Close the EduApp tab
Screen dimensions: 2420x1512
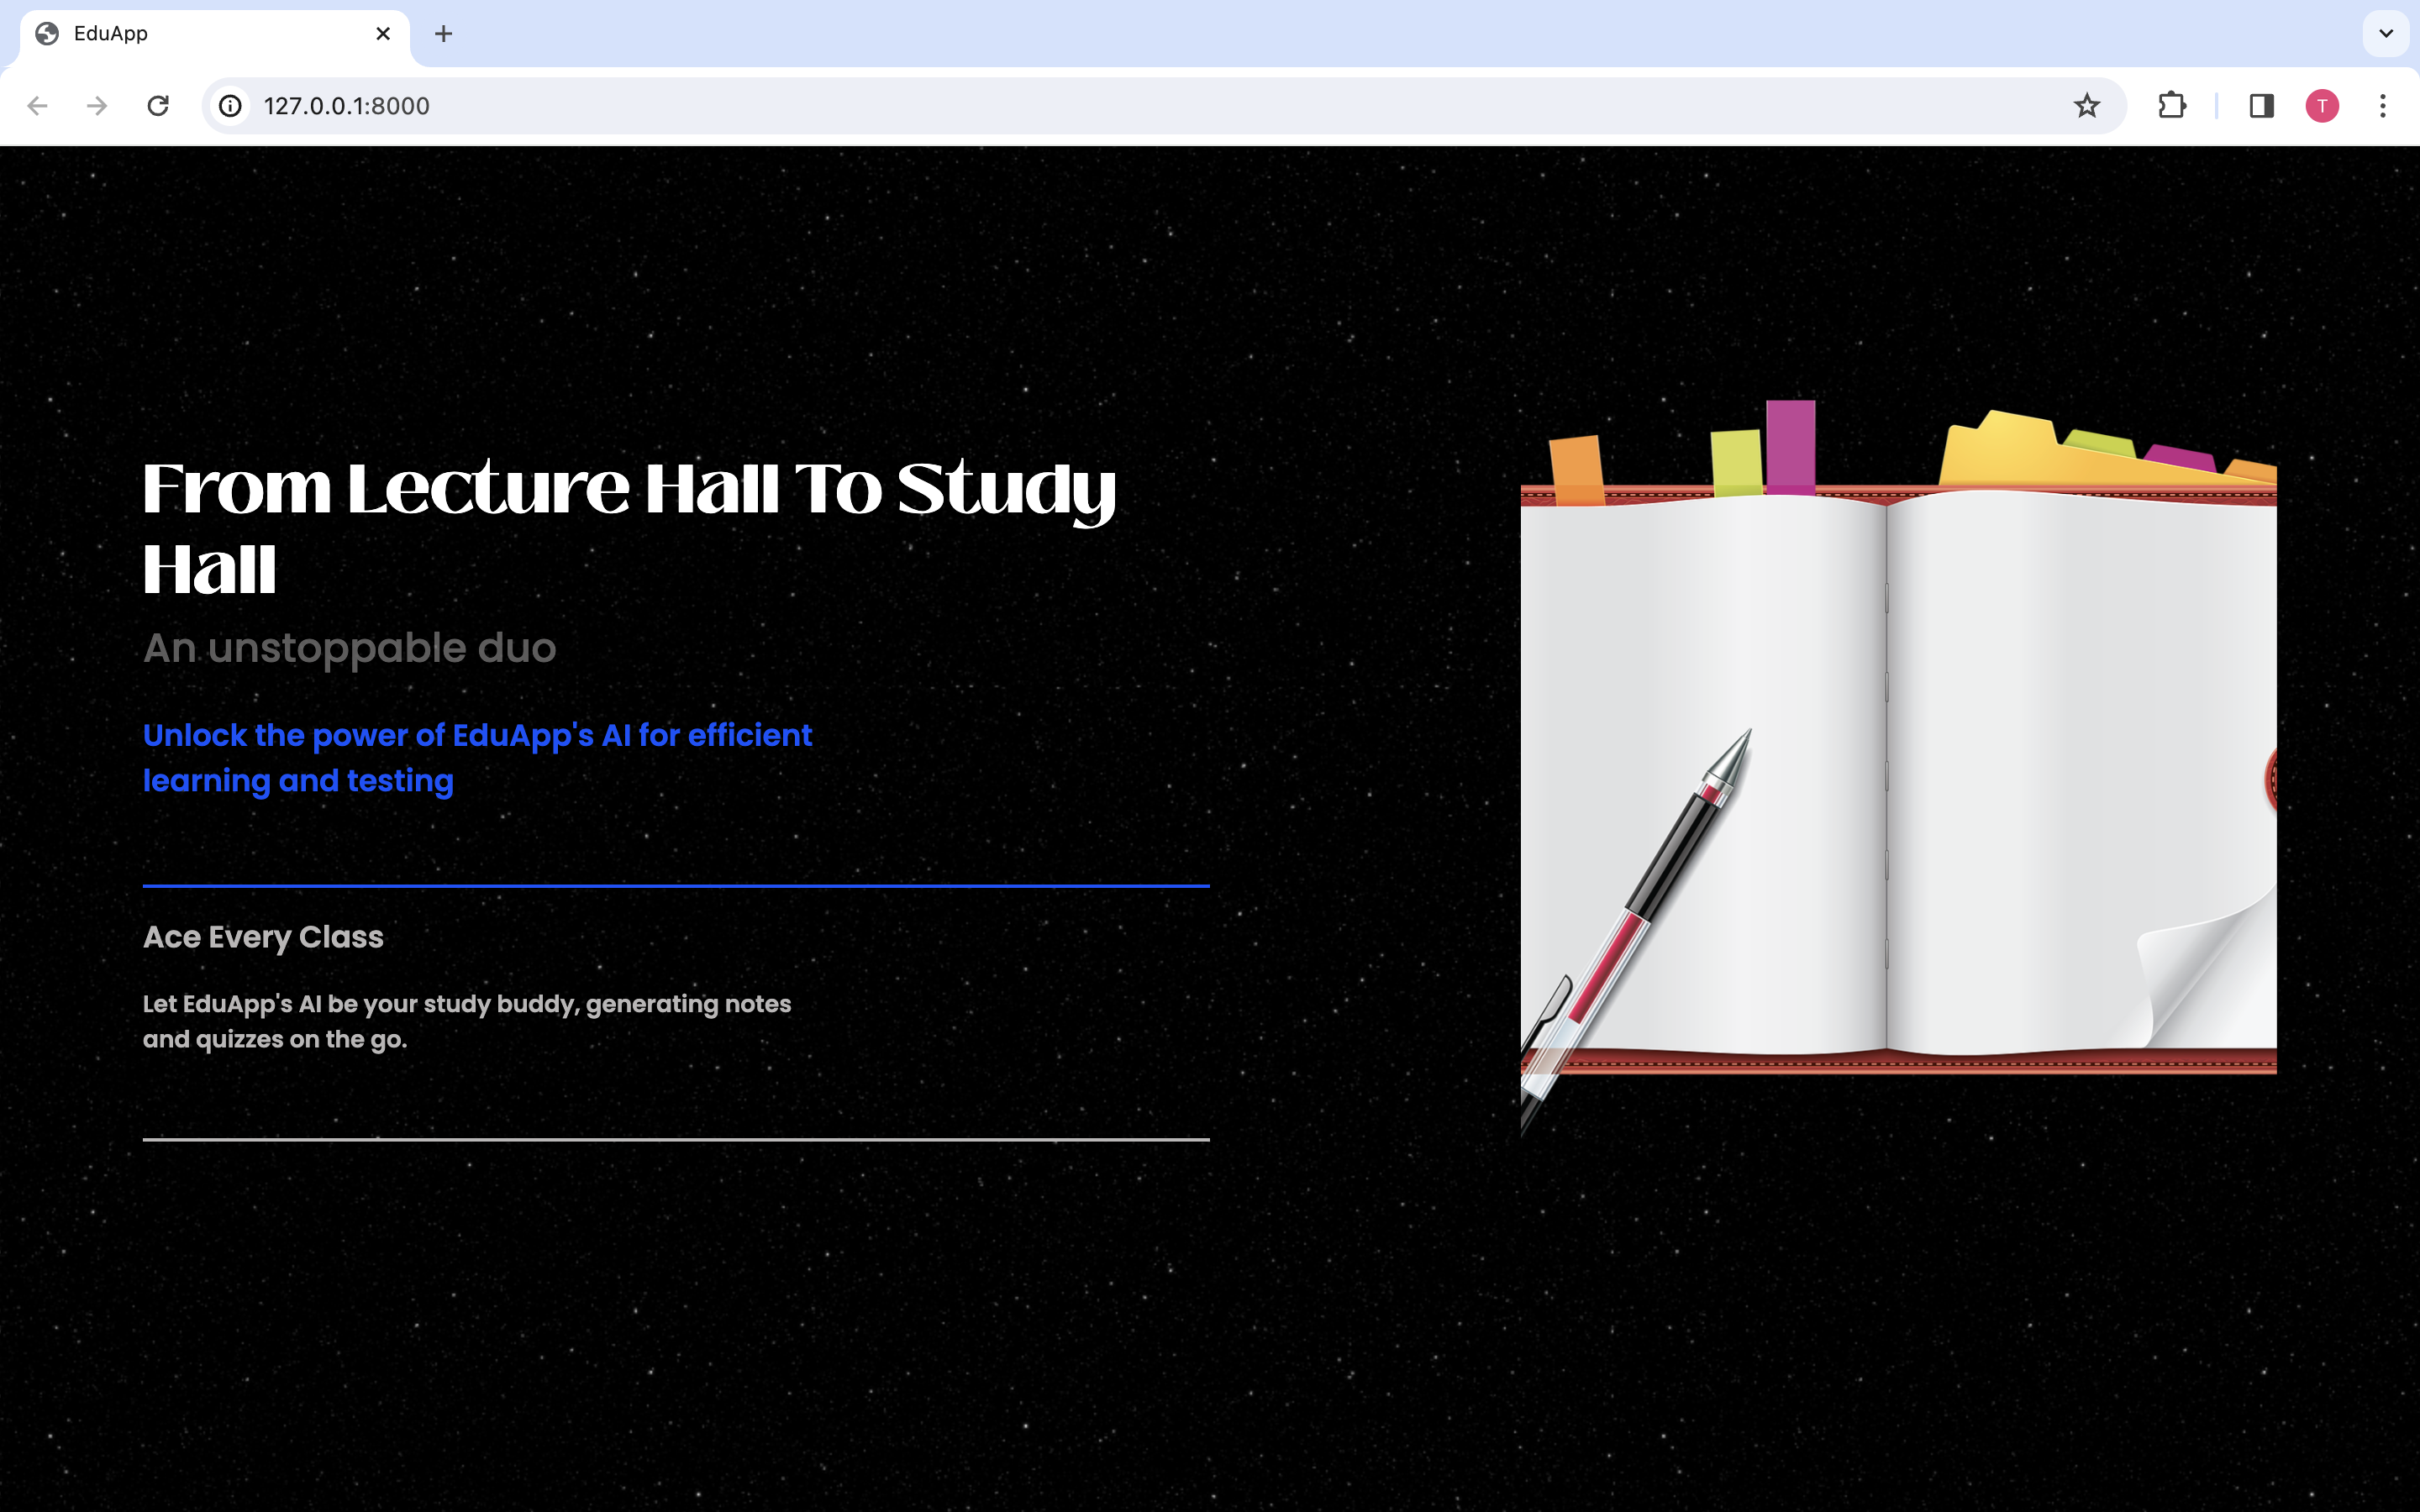pos(383,34)
